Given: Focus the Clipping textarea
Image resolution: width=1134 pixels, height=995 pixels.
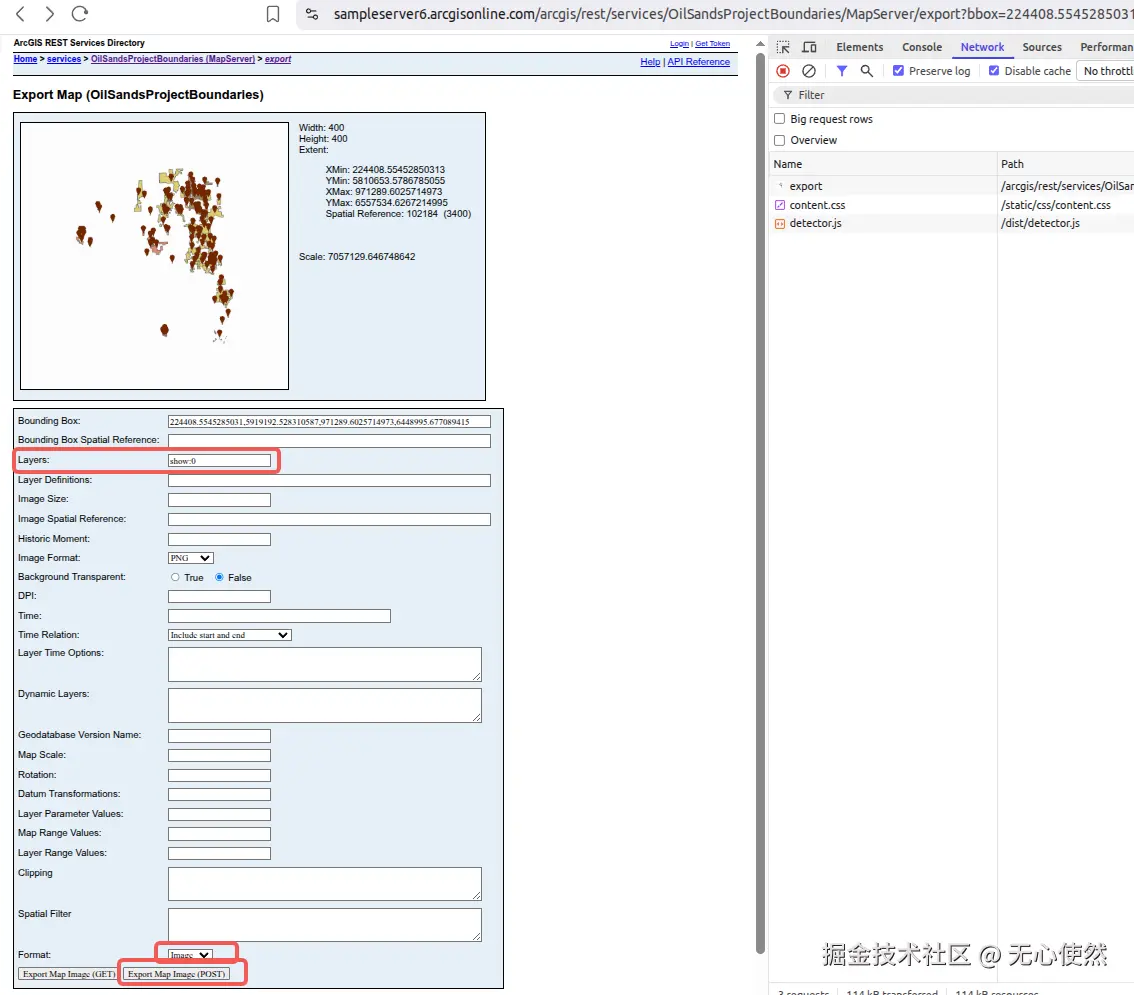Looking at the screenshot, I should (x=325, y=884).
